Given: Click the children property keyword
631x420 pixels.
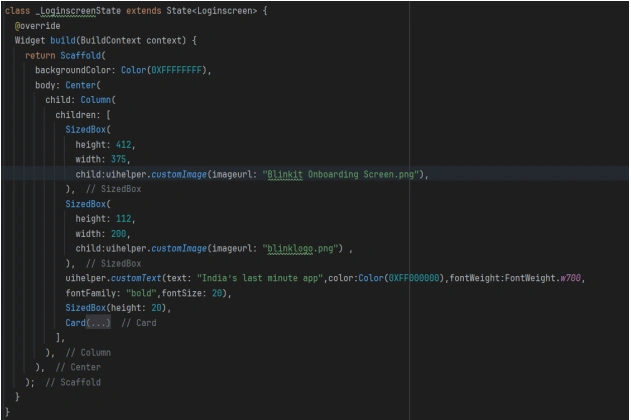Looking at the screenshot, I should click(x=85, y=115).
